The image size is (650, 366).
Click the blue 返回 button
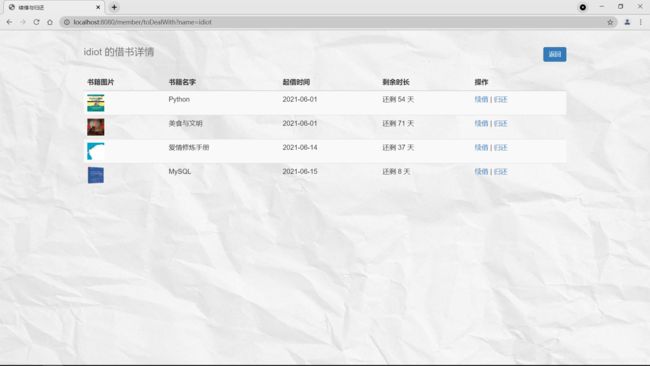click(555, 54)
